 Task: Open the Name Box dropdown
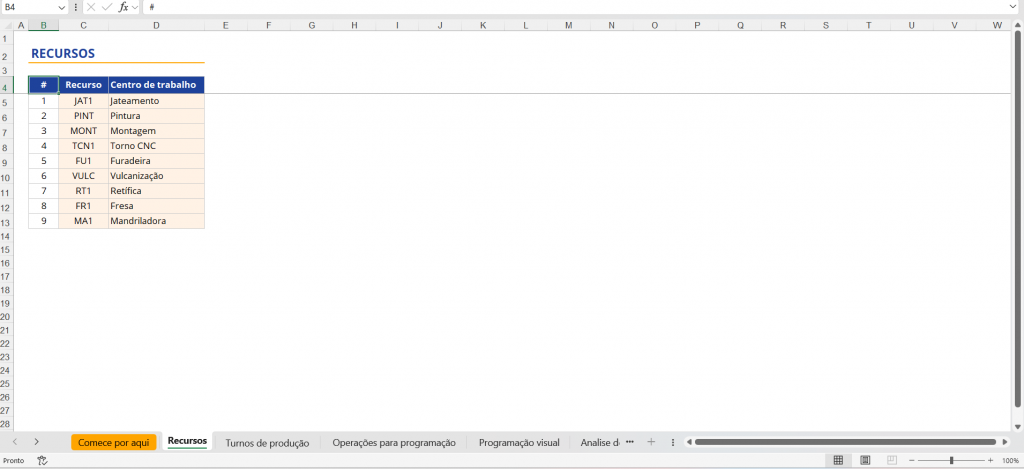(x=61, y=7)
